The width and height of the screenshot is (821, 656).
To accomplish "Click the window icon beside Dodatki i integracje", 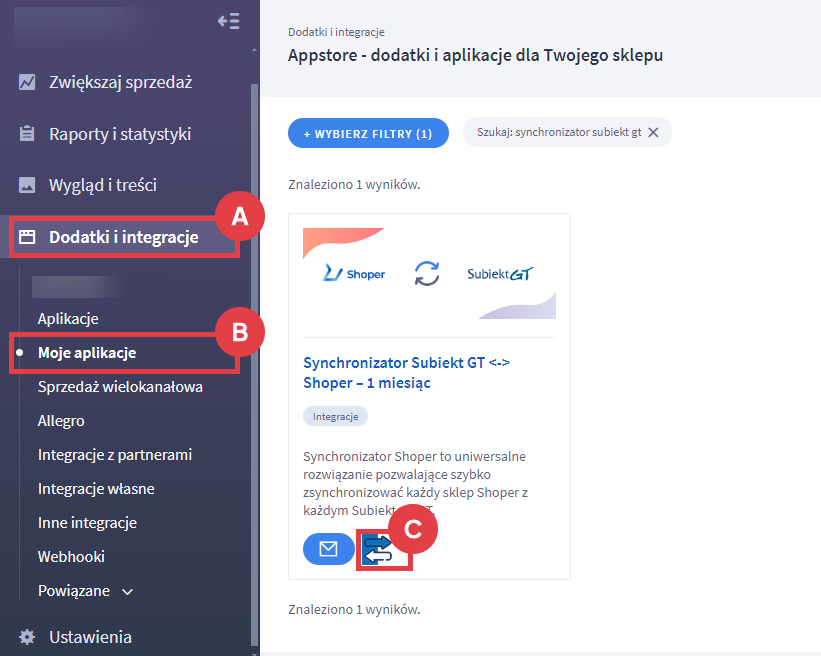I will [27, 237].
